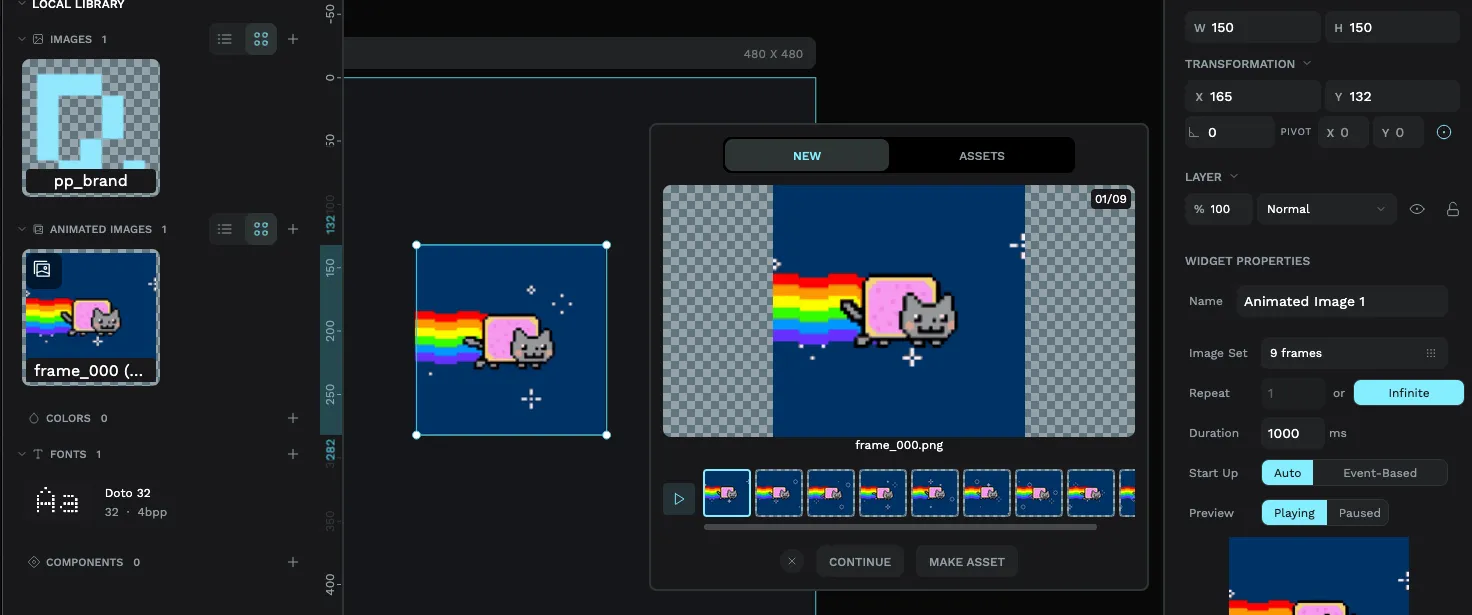This screenshot has width=1472, height=615.
Task: Switch Images section to grid view
Action: click(261, 39)
